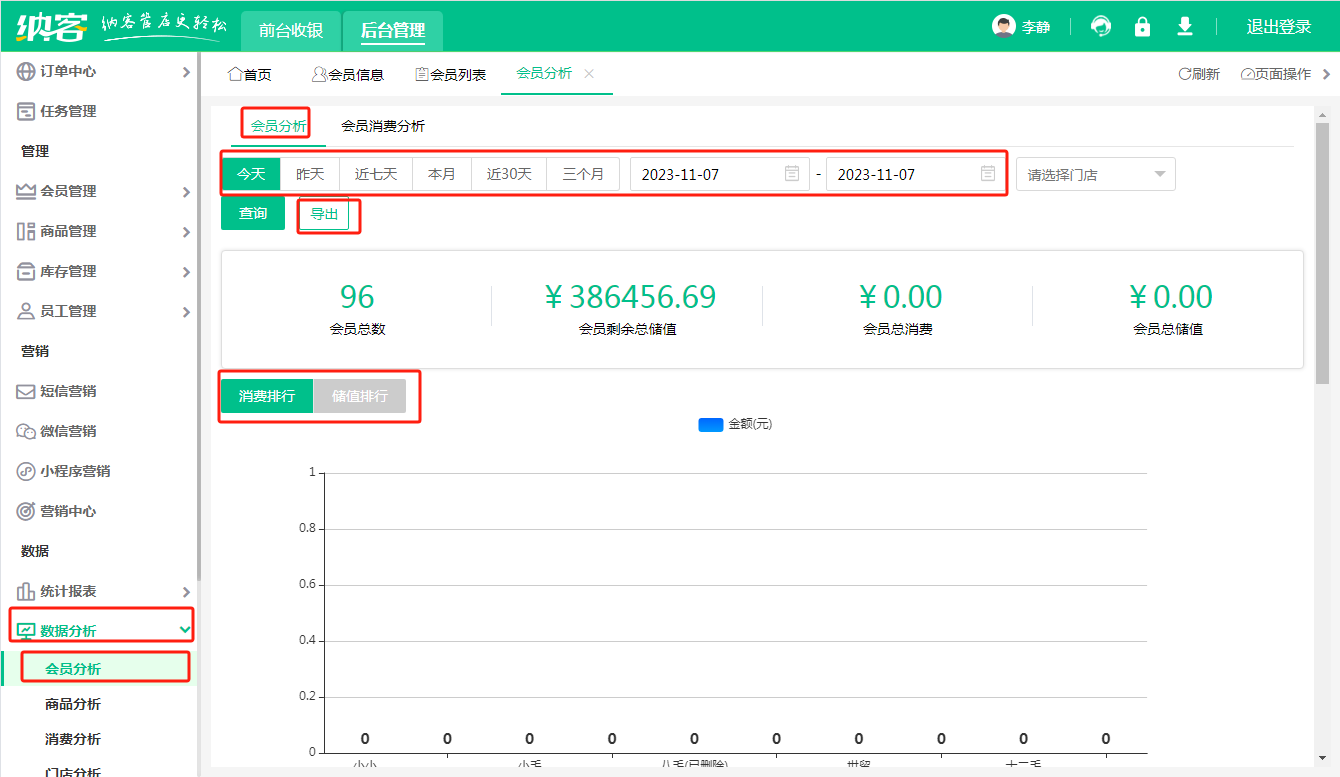Open the 请选择门店 store dropdown
Image resolution: width=1340 pixels, height=777 pixels.
[1095, 174]
